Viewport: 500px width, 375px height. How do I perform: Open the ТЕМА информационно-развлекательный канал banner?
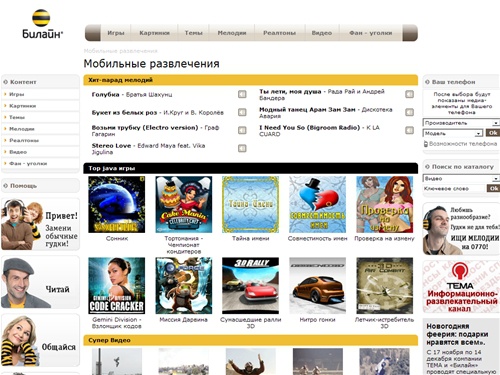[461, 287]
